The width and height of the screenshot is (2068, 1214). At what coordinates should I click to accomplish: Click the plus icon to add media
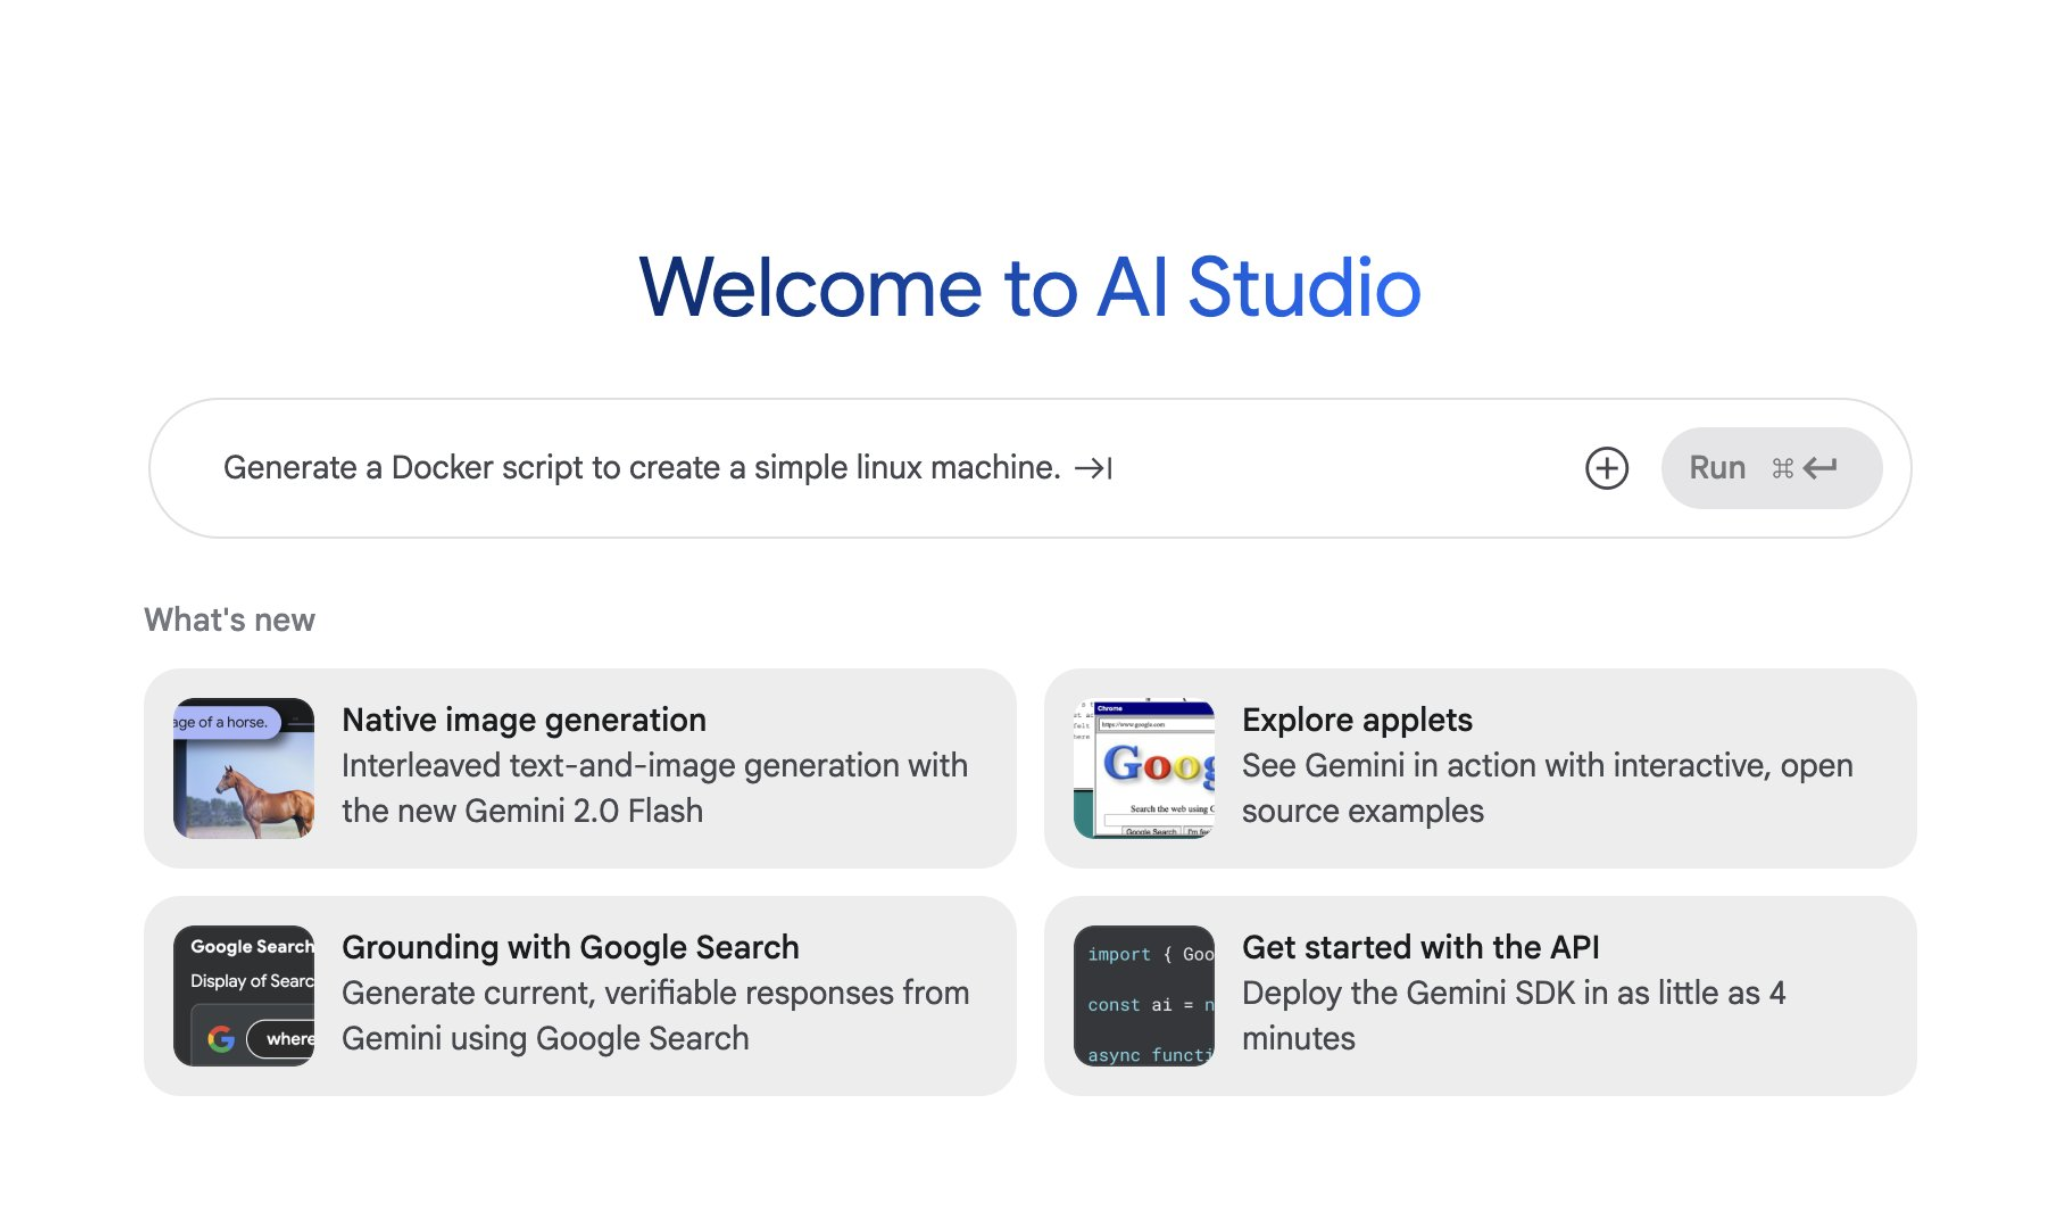tap(1606, 468)
